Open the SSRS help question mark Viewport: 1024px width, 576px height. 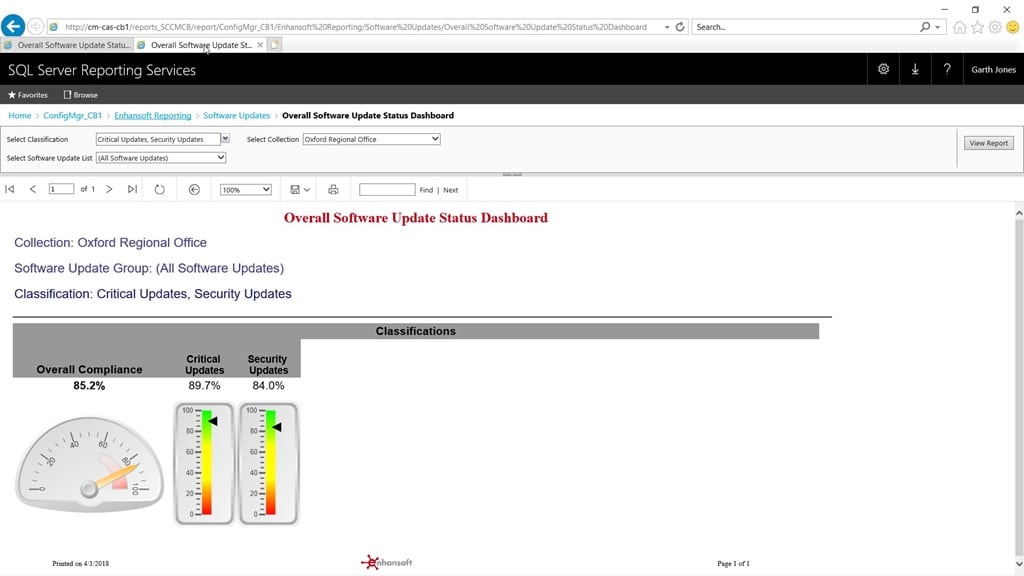pyautogui.click(x=947, y=69)
